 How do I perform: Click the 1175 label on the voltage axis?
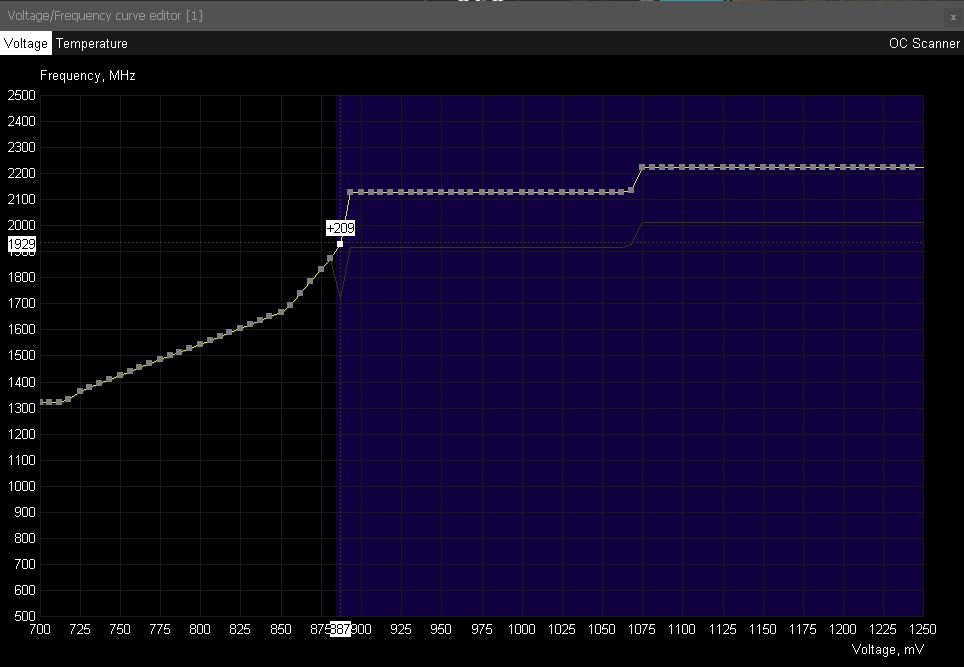[x=802, y=629]
